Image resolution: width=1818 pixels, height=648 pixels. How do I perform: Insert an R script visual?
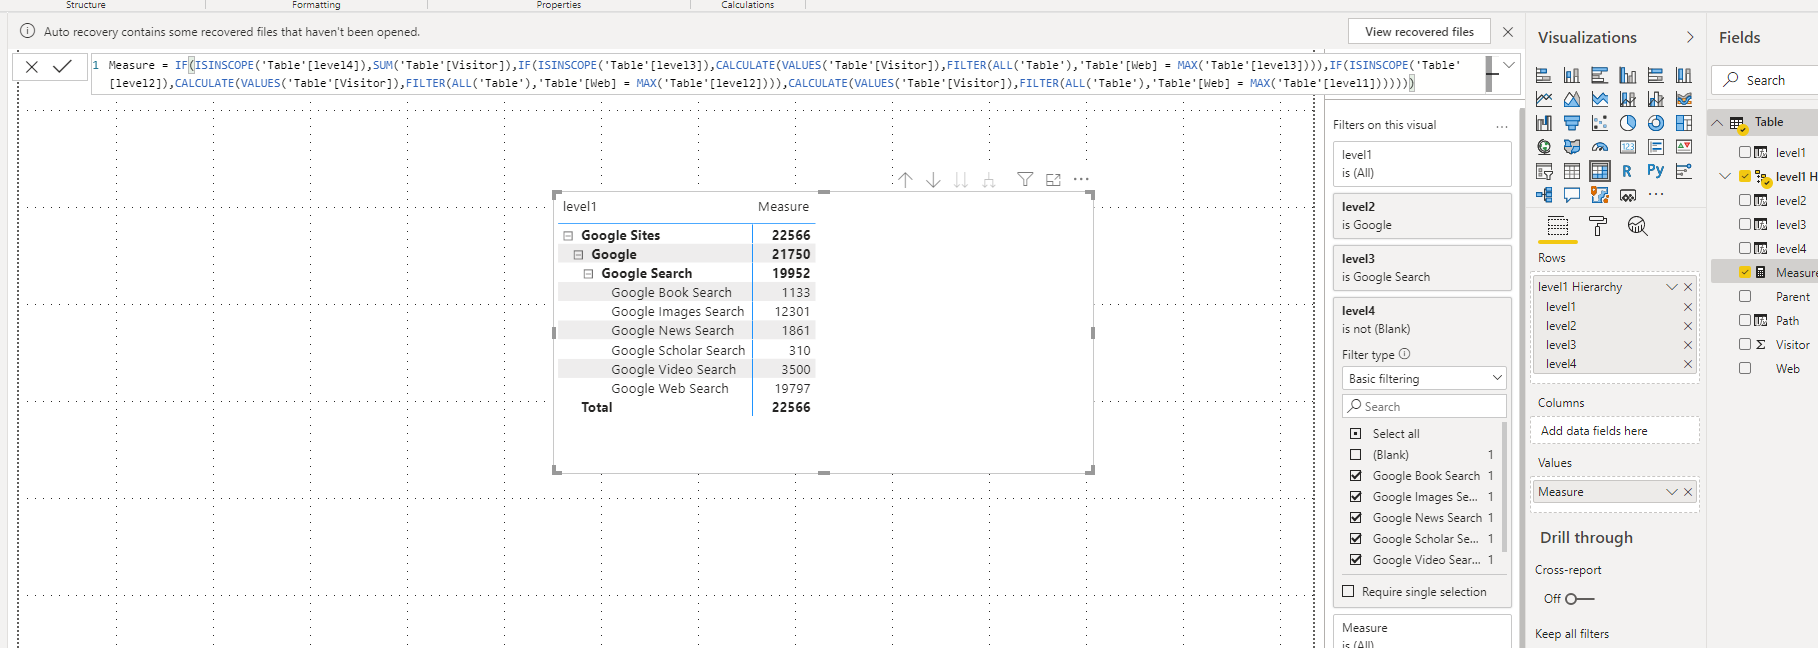click(x=1628, y=171)
